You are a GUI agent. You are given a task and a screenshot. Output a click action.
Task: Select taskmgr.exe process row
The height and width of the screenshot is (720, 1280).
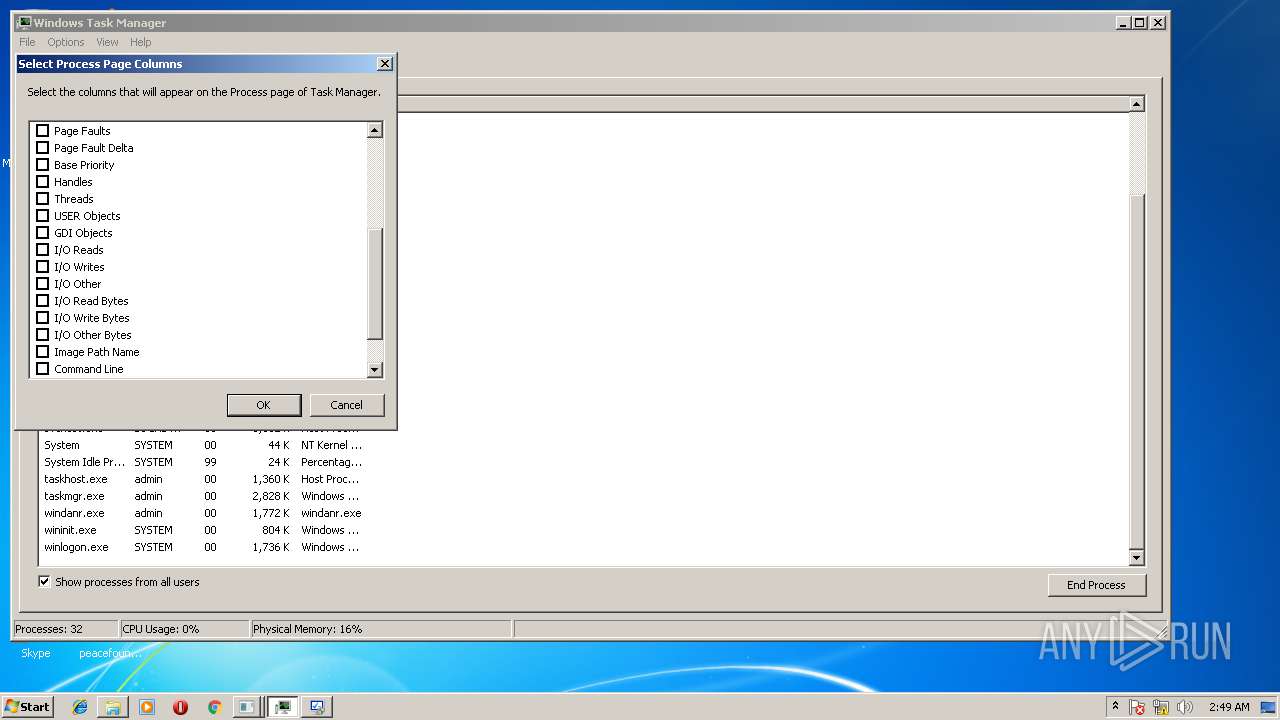tap(203, 496)
